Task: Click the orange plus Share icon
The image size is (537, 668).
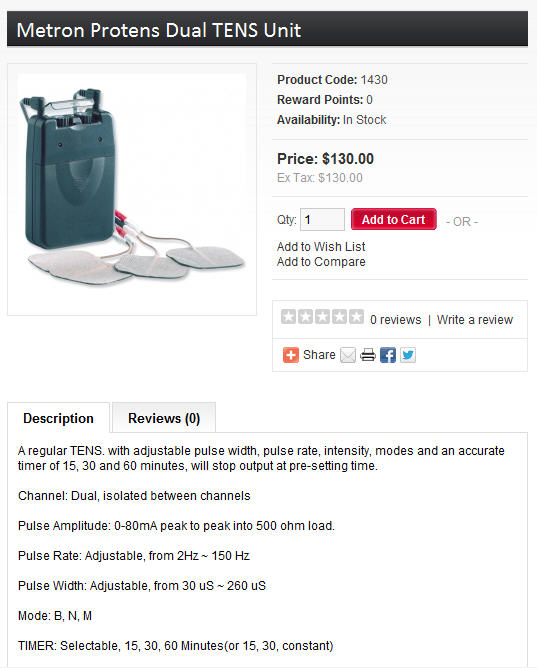Action: (x=290, y=355)
